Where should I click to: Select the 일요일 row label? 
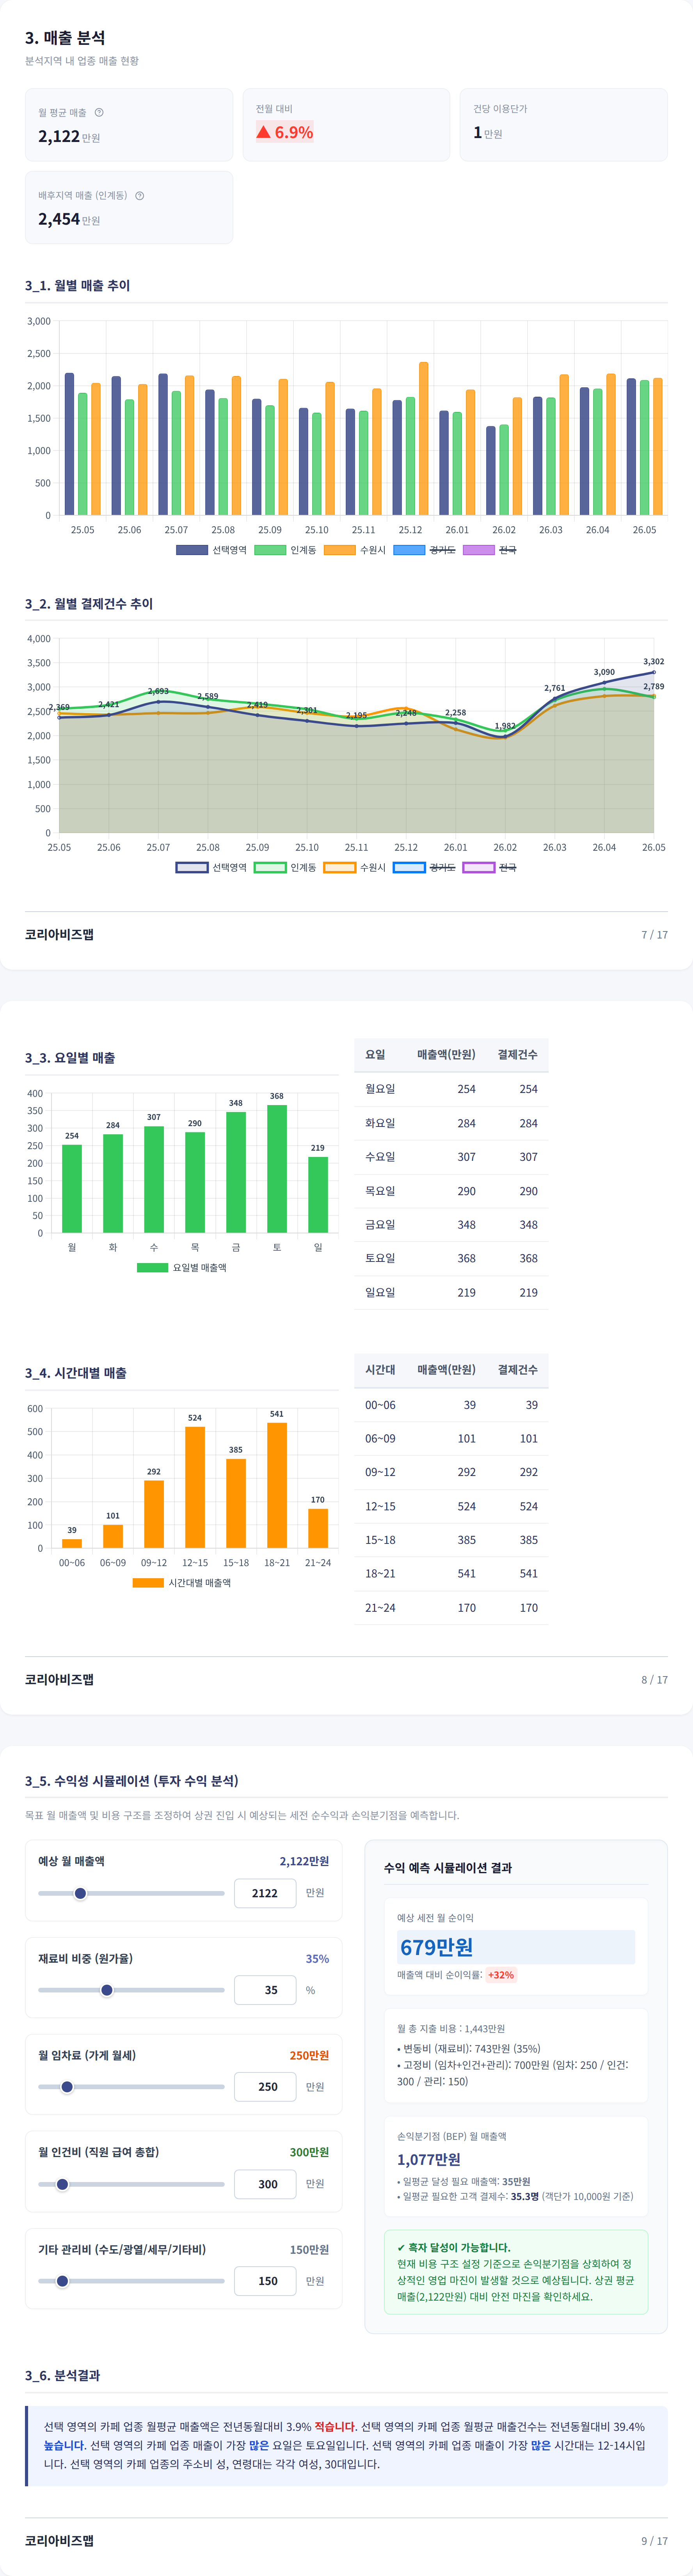(x=380, y=1292)
